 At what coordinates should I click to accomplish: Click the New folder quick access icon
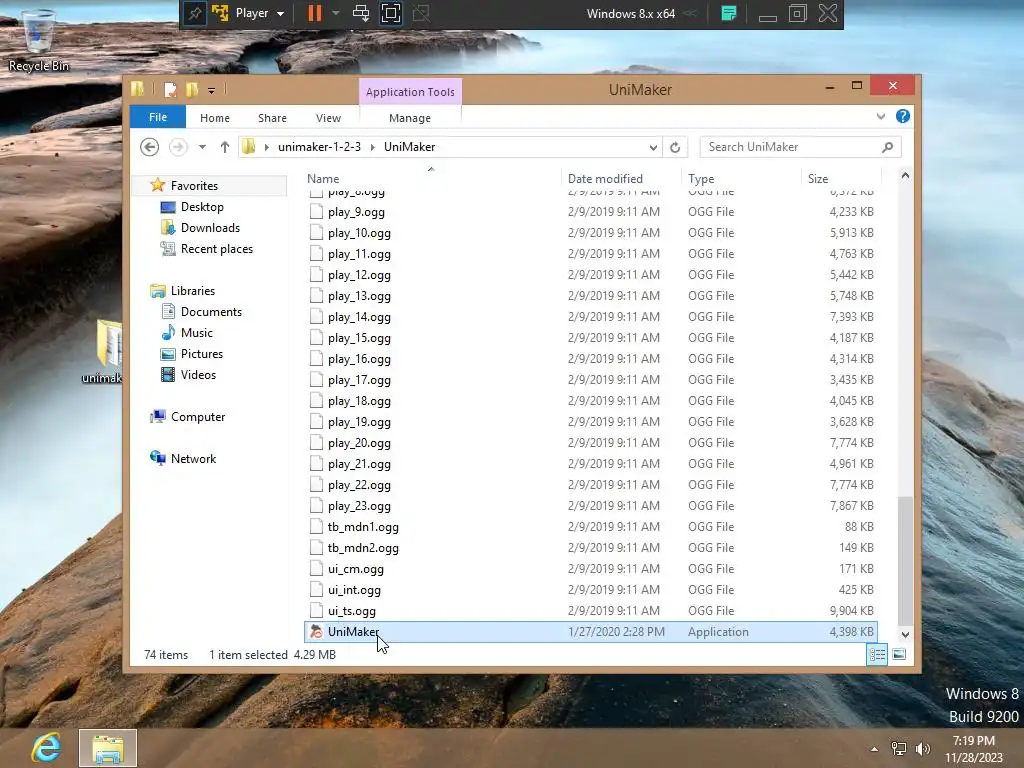(191, 89)
